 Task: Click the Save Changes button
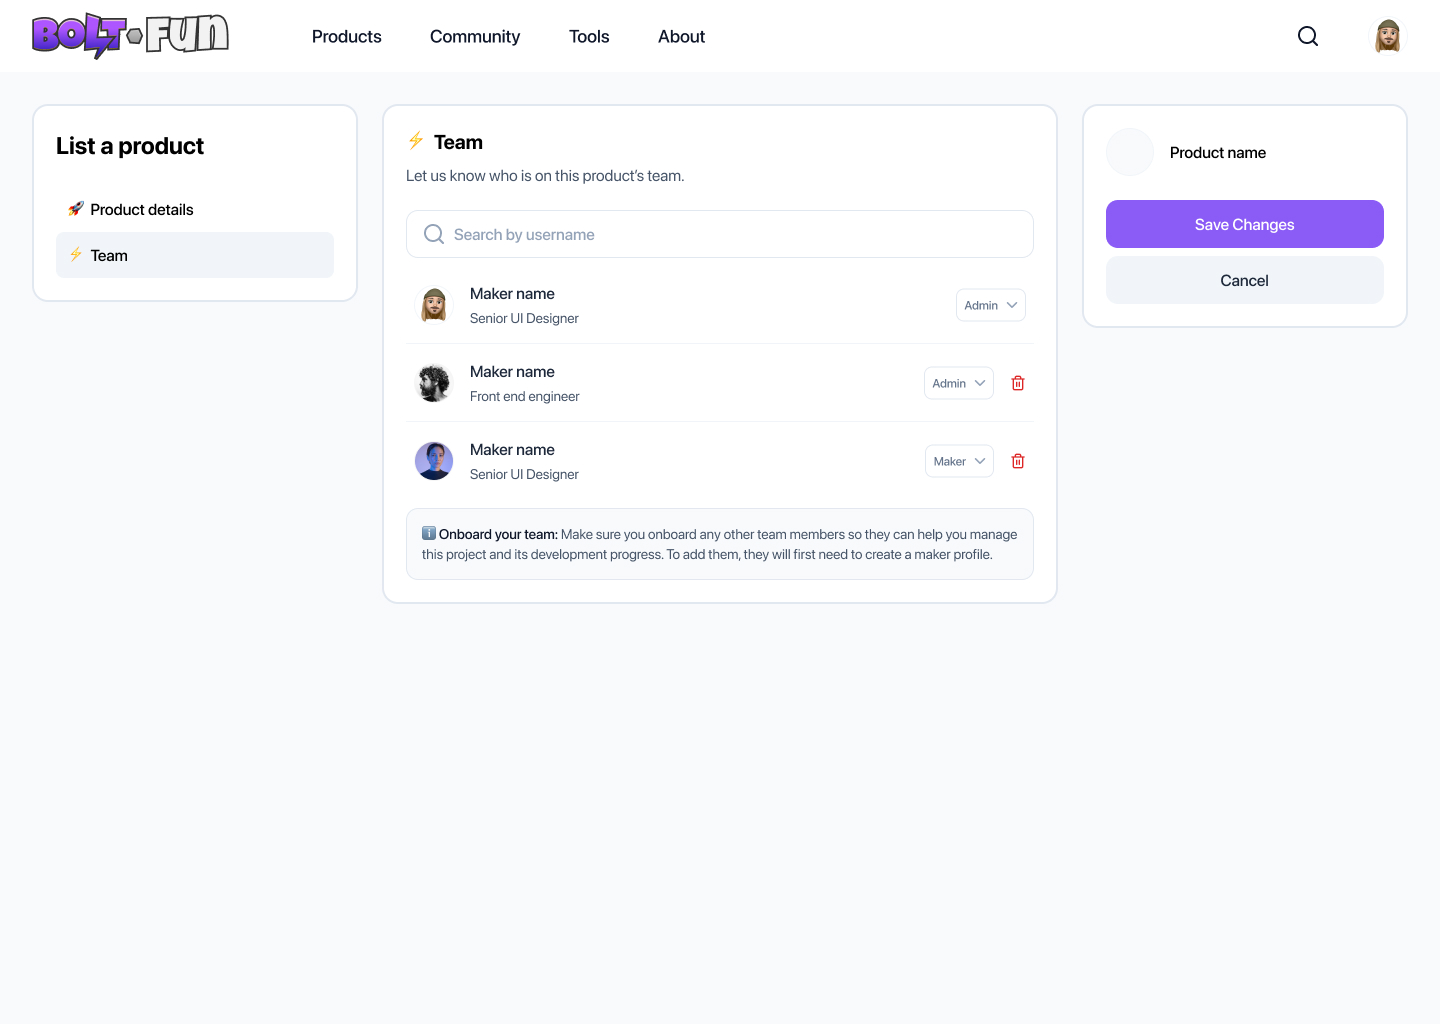coord(1245,224)
